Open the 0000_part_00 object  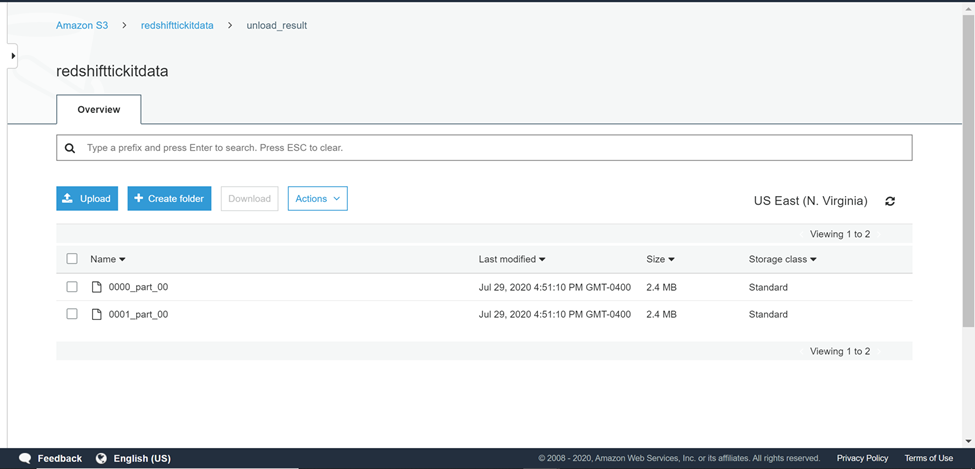tap(138, 287)
